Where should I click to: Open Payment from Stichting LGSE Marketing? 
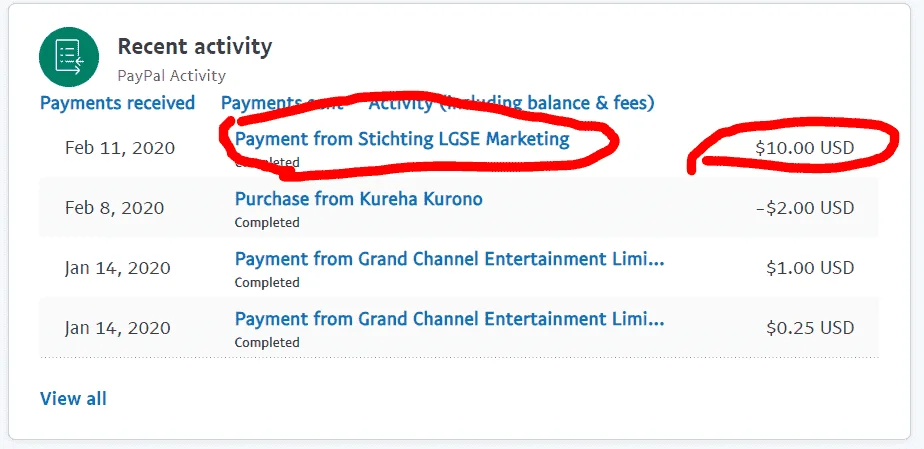[x=402, y=139]
